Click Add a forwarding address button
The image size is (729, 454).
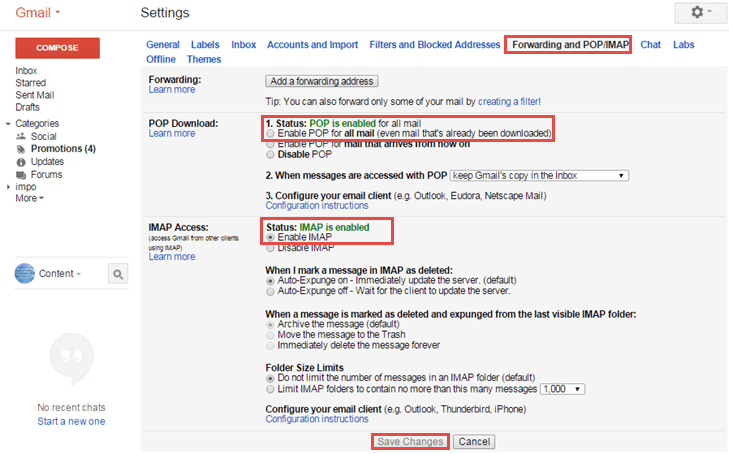click(x=322, y=81)
